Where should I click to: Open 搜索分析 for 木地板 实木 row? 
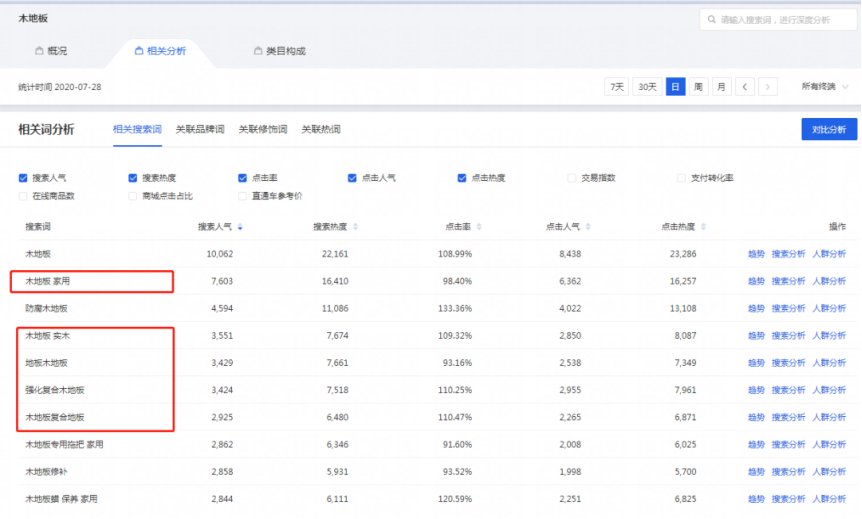[x=788, y=335]
